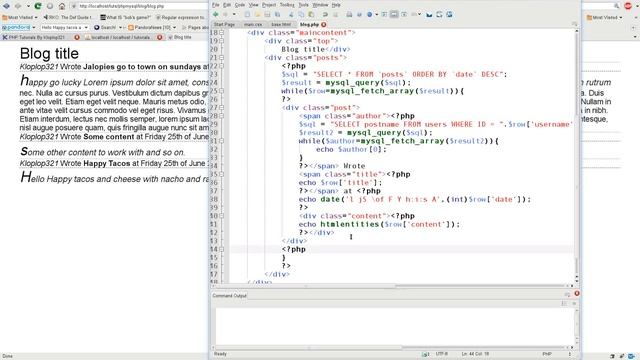This screenshot has height=360, width=640.
Task: Open the PandoraNews feed dropdown
Action: (x=175, y=27)
